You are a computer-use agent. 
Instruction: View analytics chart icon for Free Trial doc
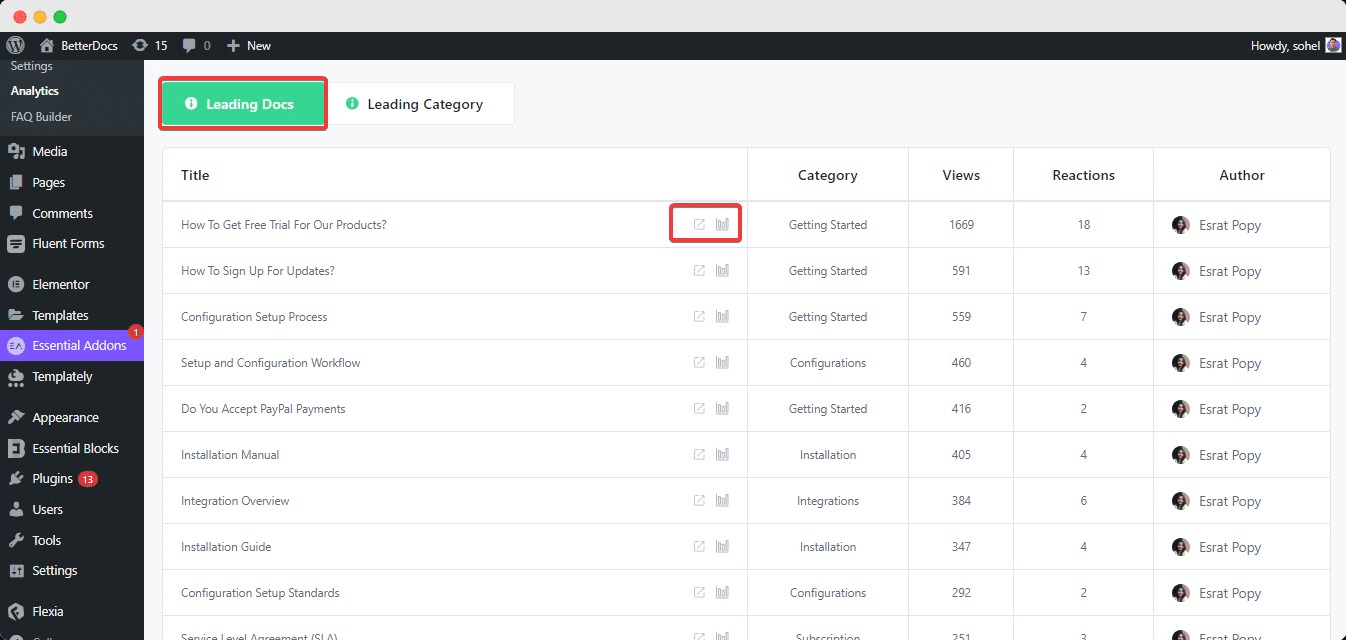point(722,225)
